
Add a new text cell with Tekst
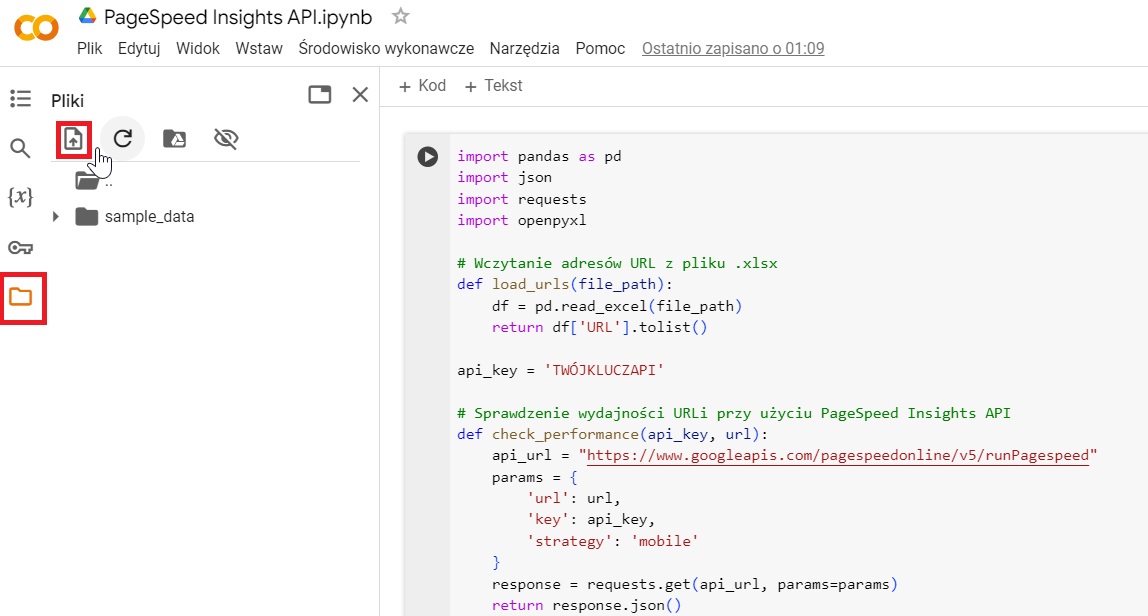(x=493, y=85)
